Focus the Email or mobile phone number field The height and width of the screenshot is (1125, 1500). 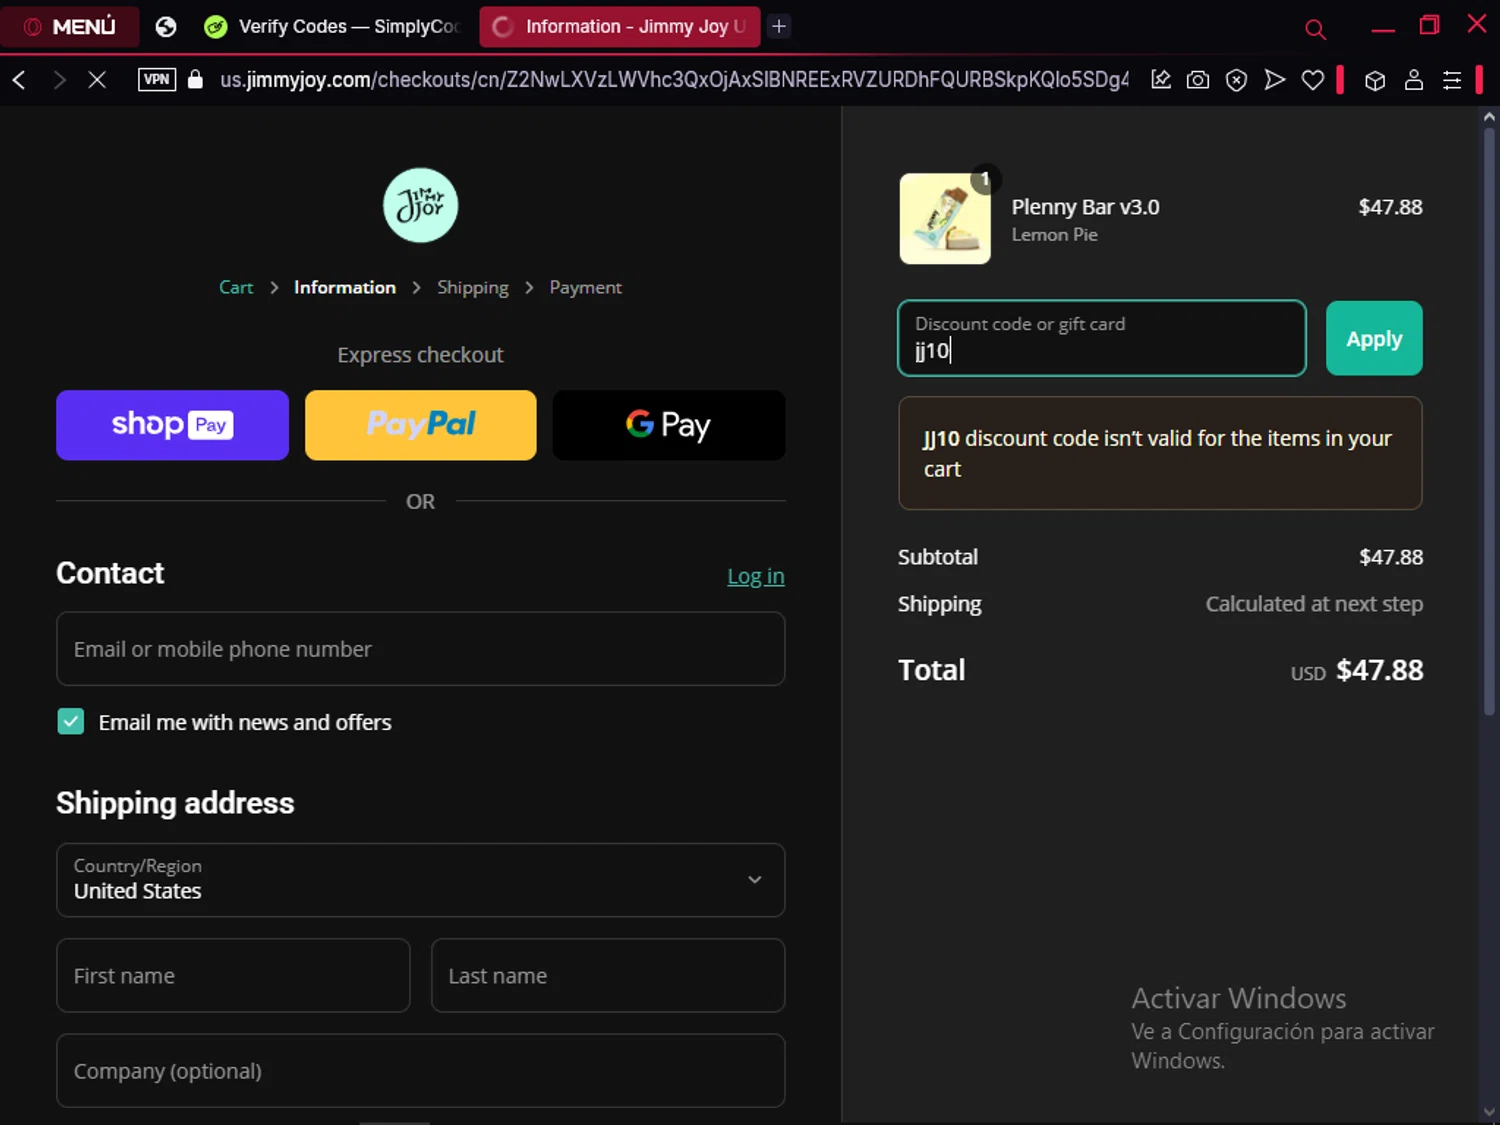tap(421, 649)
